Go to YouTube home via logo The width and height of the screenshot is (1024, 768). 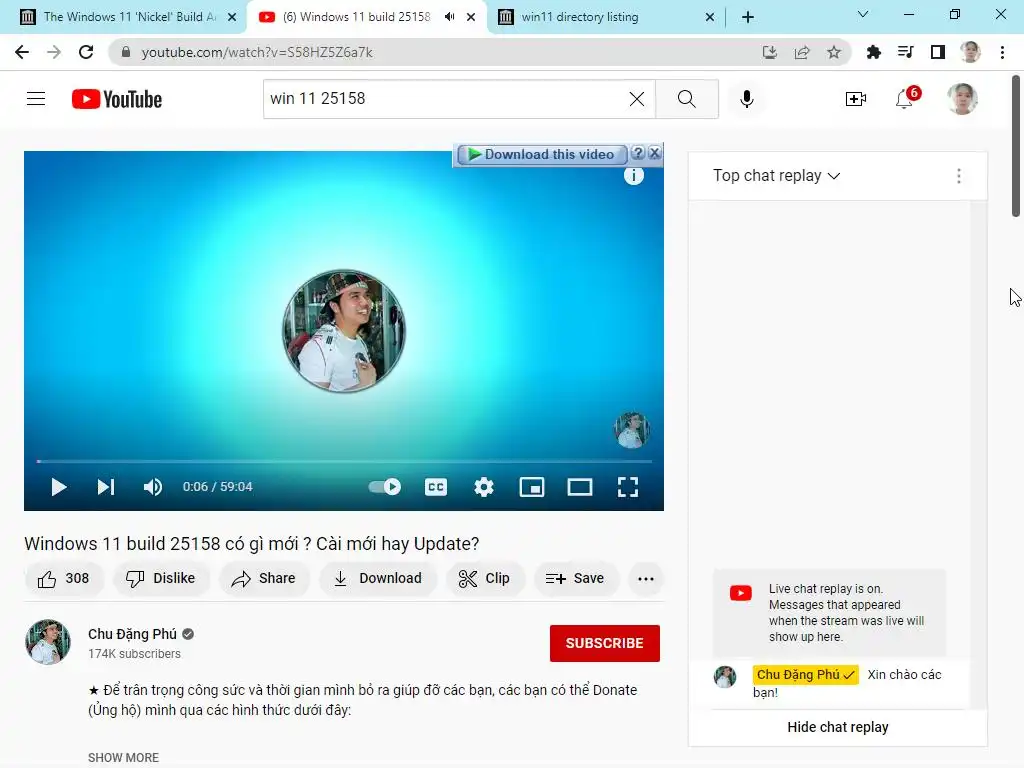(x=117, y=99)
